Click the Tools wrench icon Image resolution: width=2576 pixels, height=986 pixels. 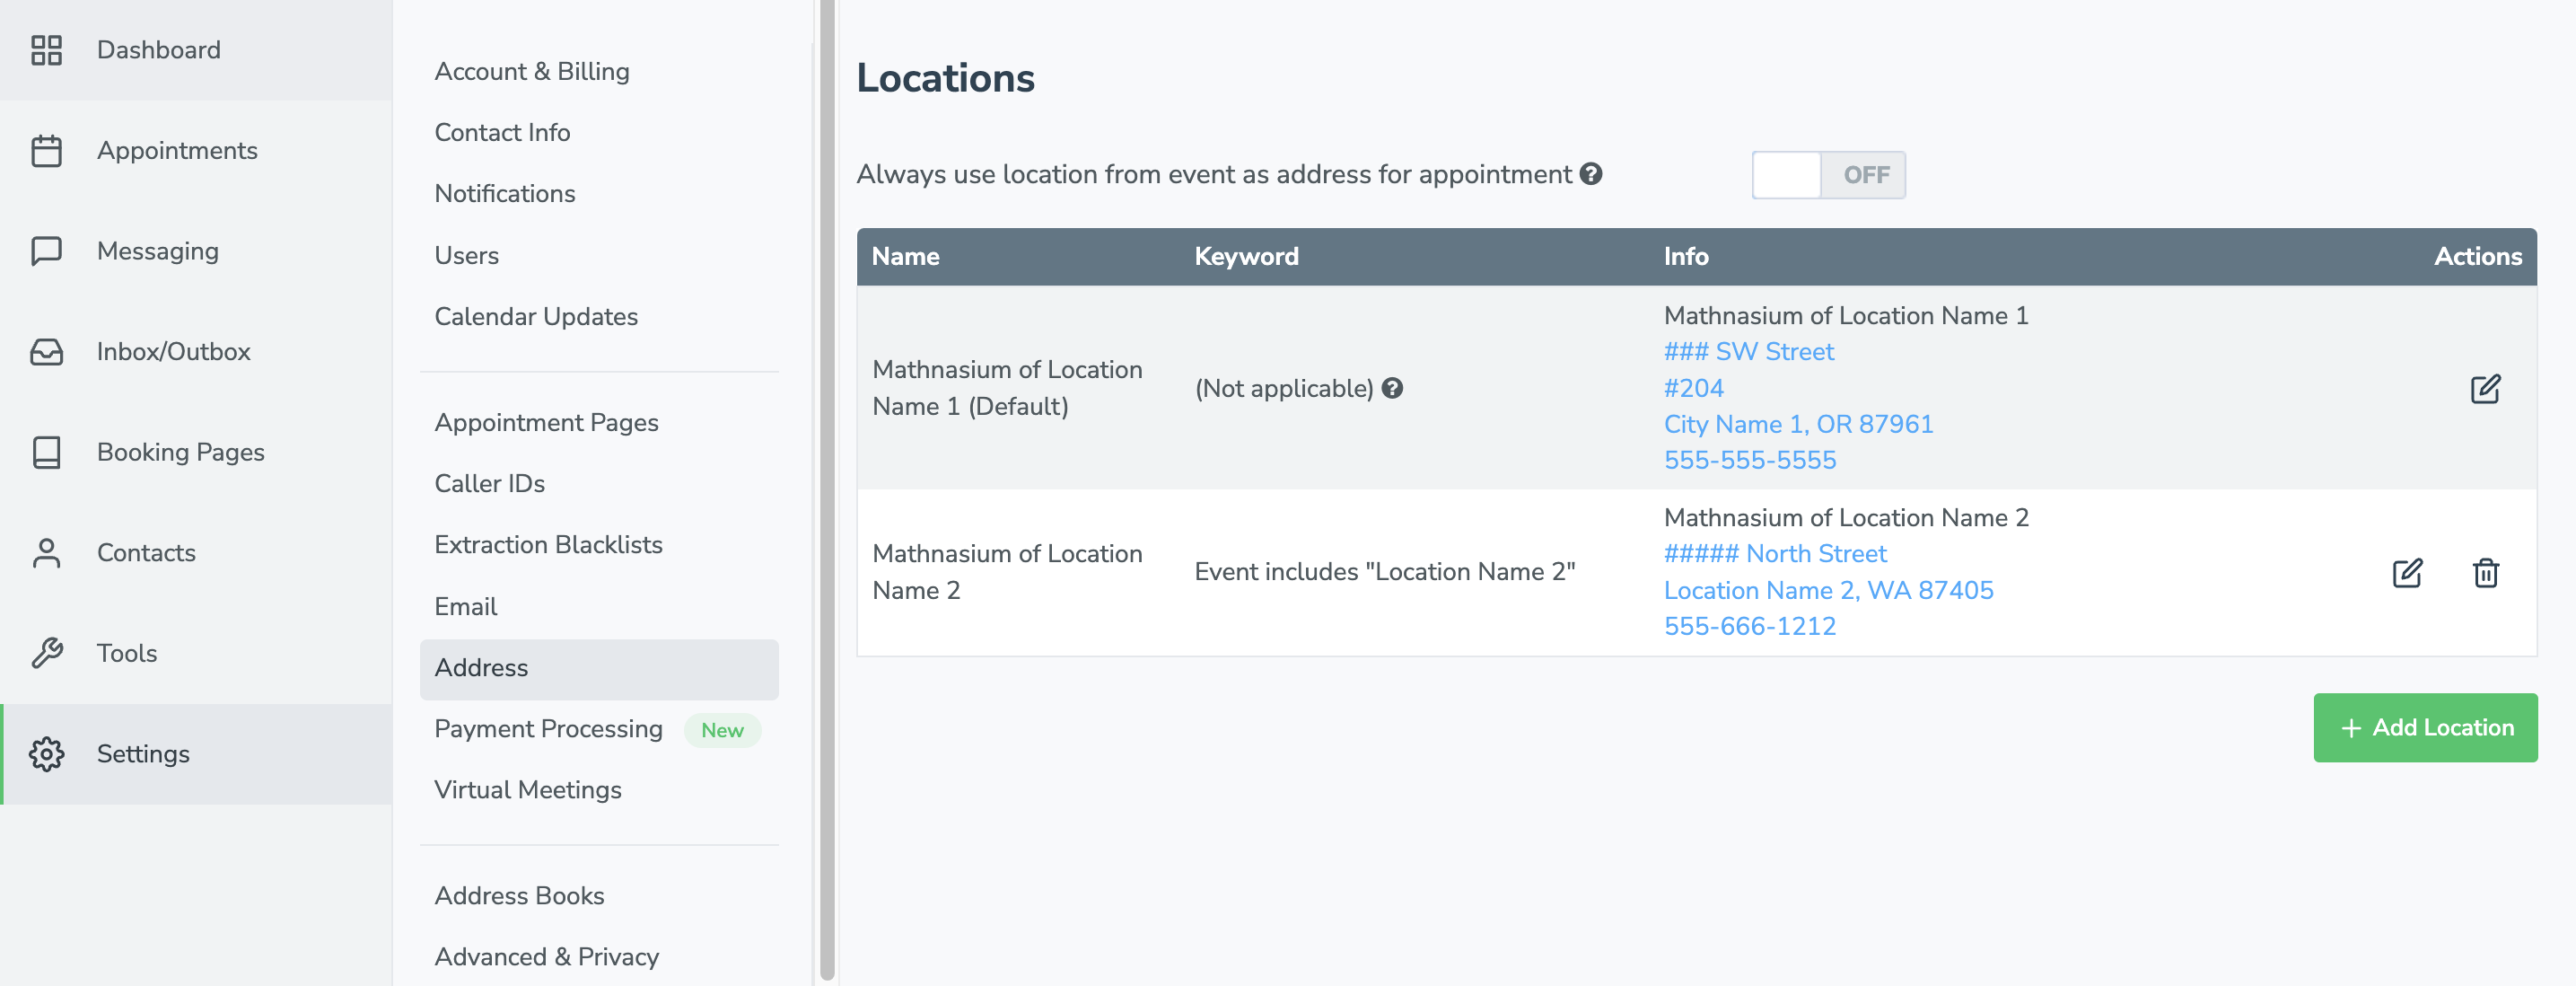pos(46,653)
